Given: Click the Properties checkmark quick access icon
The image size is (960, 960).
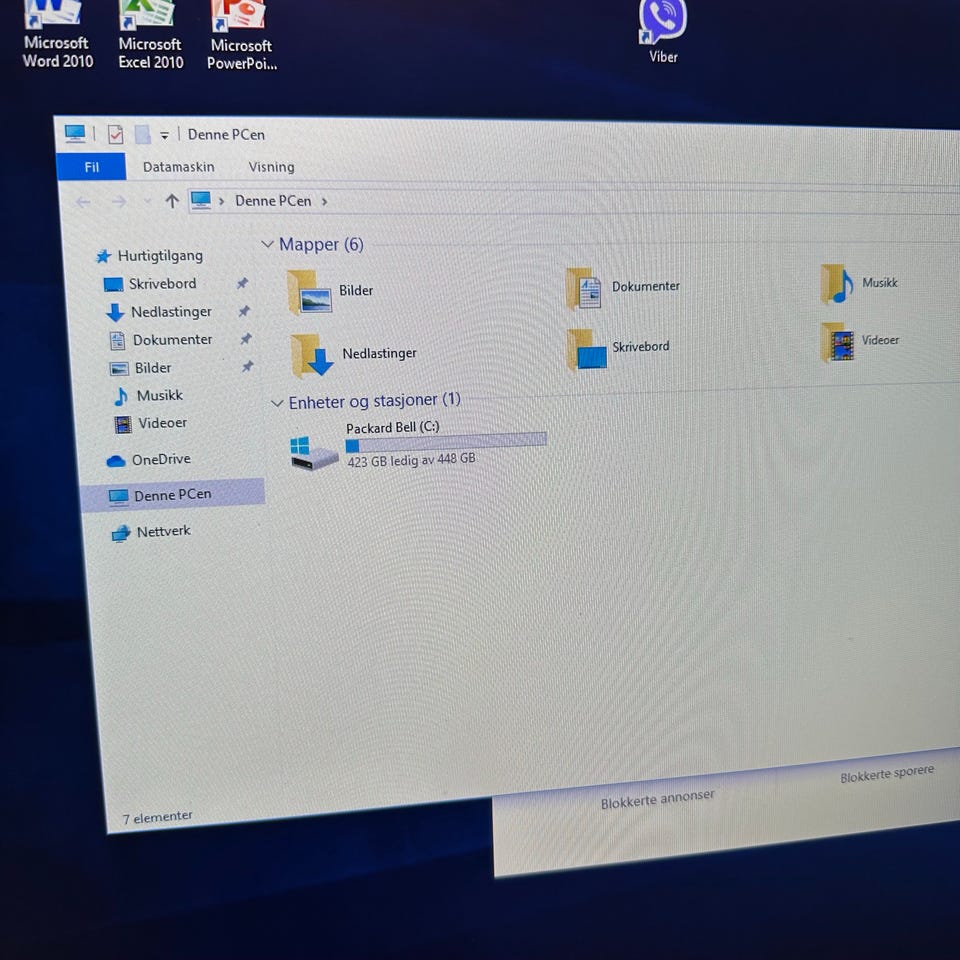Looking at the screenshot, I should coord(115,134).
